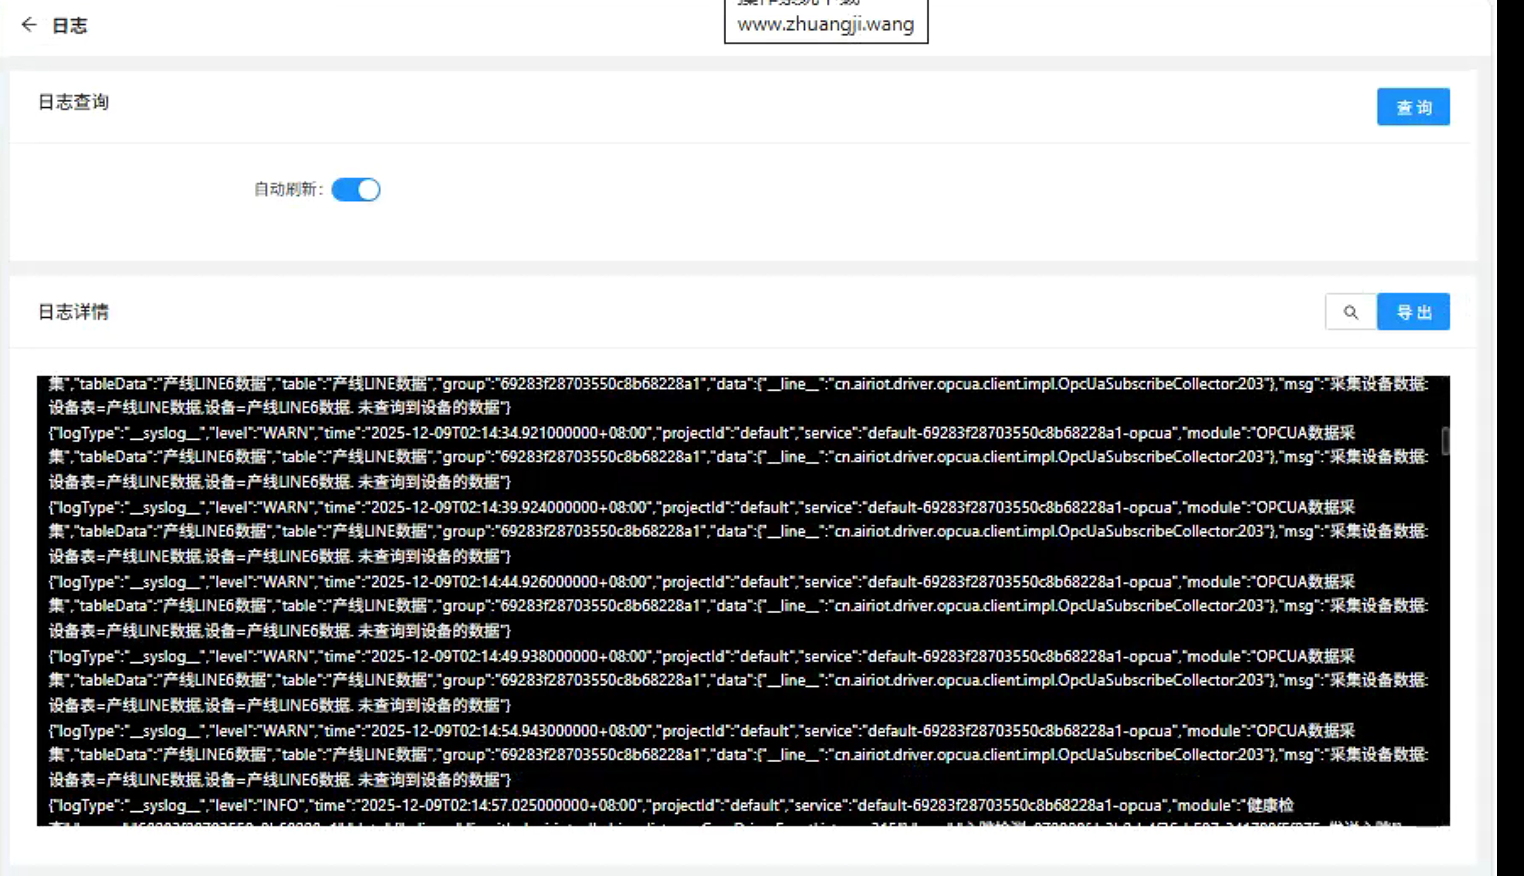Click the www.zhuangji.wang watermark box
Image resolution: width=1524 pixels, height=876 pixels.
pyautogui.click(x=825, y=22)
